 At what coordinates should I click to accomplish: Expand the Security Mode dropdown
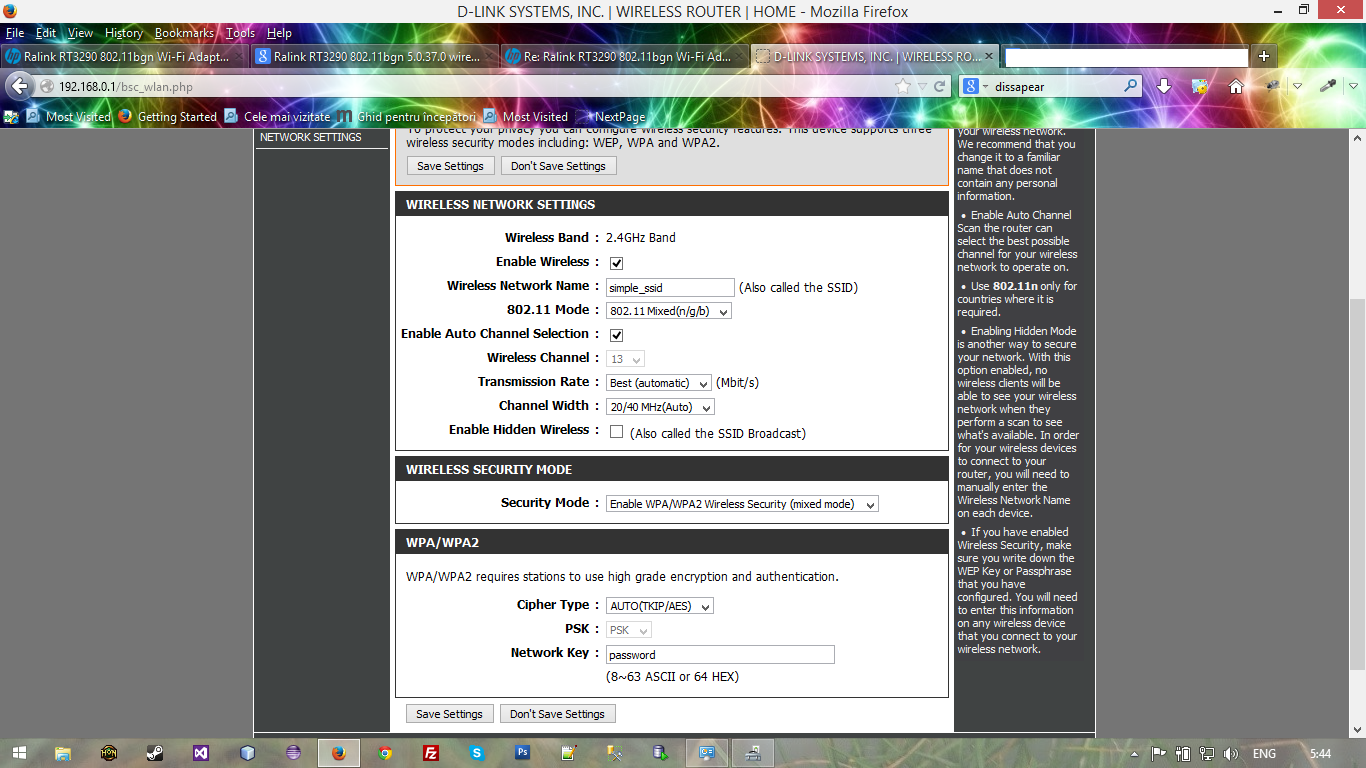click(743, 504)
